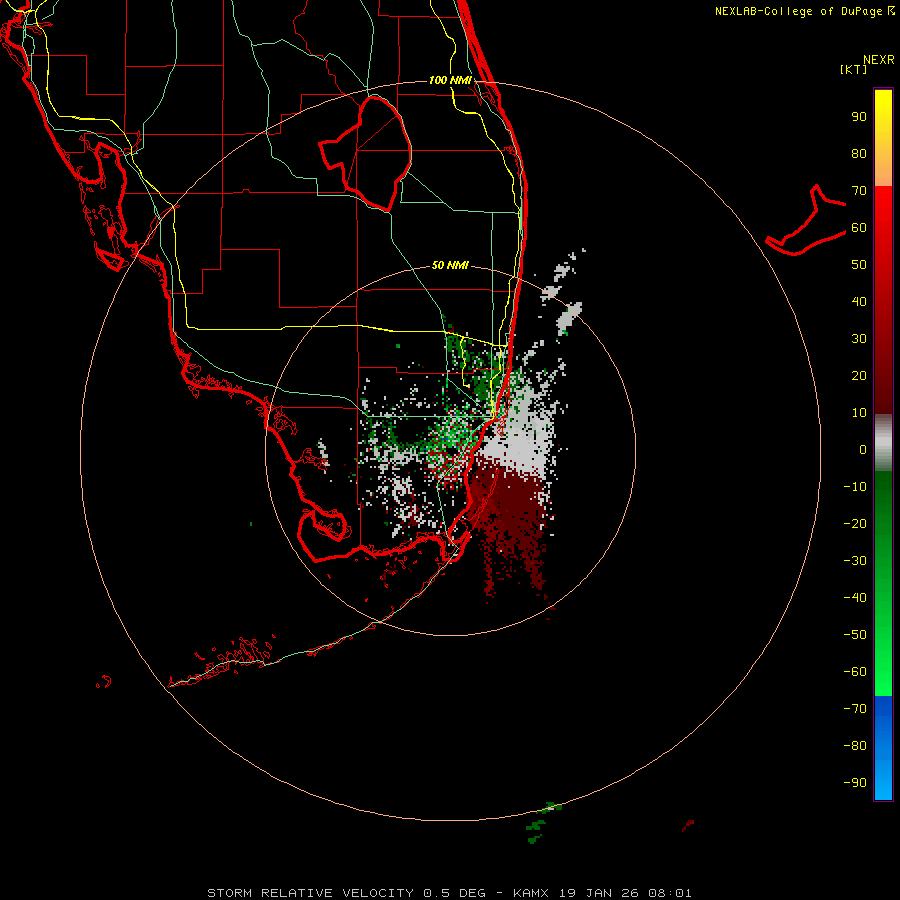Click the -40 value on velocity scale
This screenshot has width=900, height=900.
coord(855,598)
